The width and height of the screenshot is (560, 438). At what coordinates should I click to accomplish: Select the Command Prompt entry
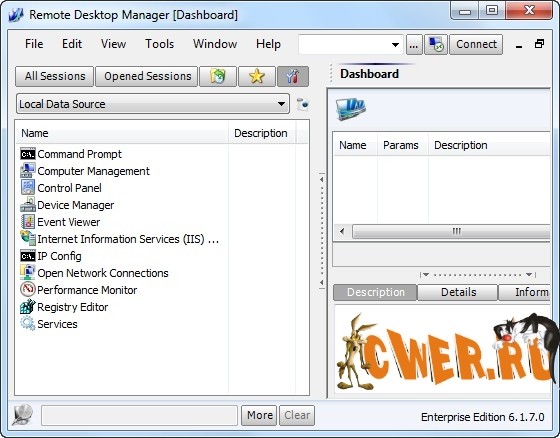pos(79,154)
